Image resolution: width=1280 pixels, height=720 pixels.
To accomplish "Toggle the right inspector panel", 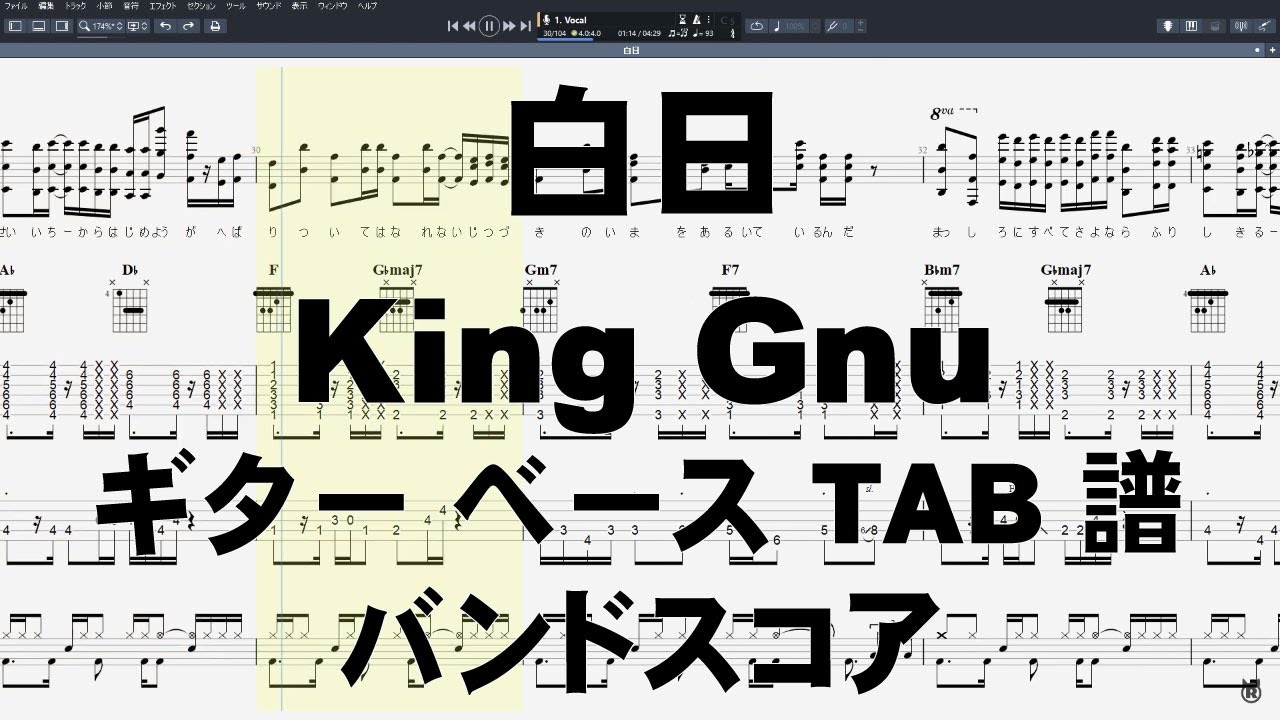I will (61, 26).
